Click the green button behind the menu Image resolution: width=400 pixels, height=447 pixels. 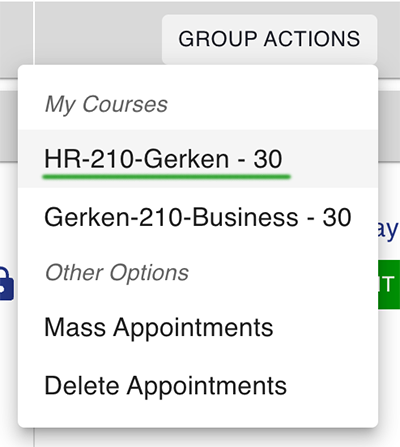389,284
